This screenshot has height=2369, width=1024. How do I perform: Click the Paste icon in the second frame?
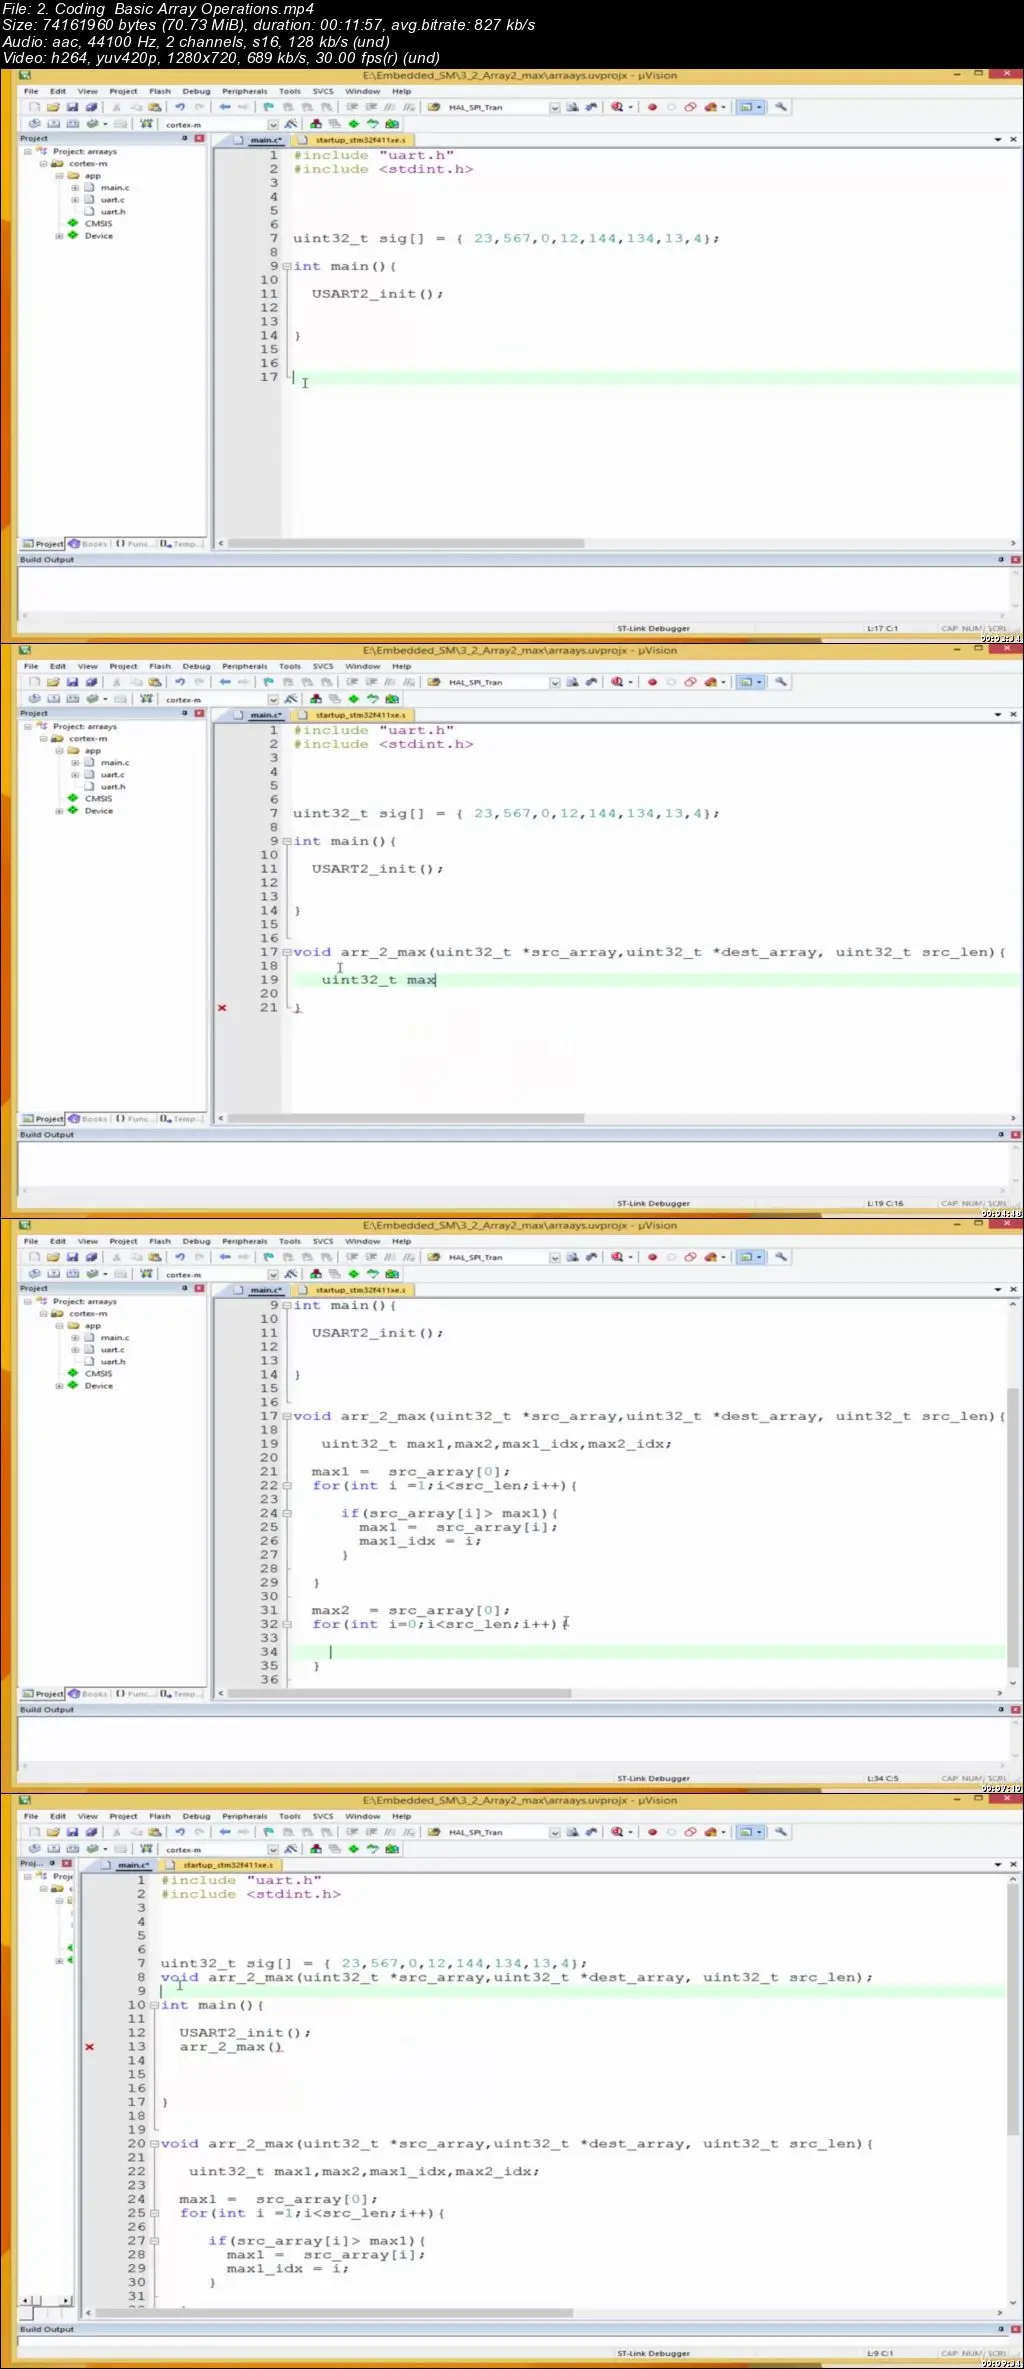pos(154,682)
